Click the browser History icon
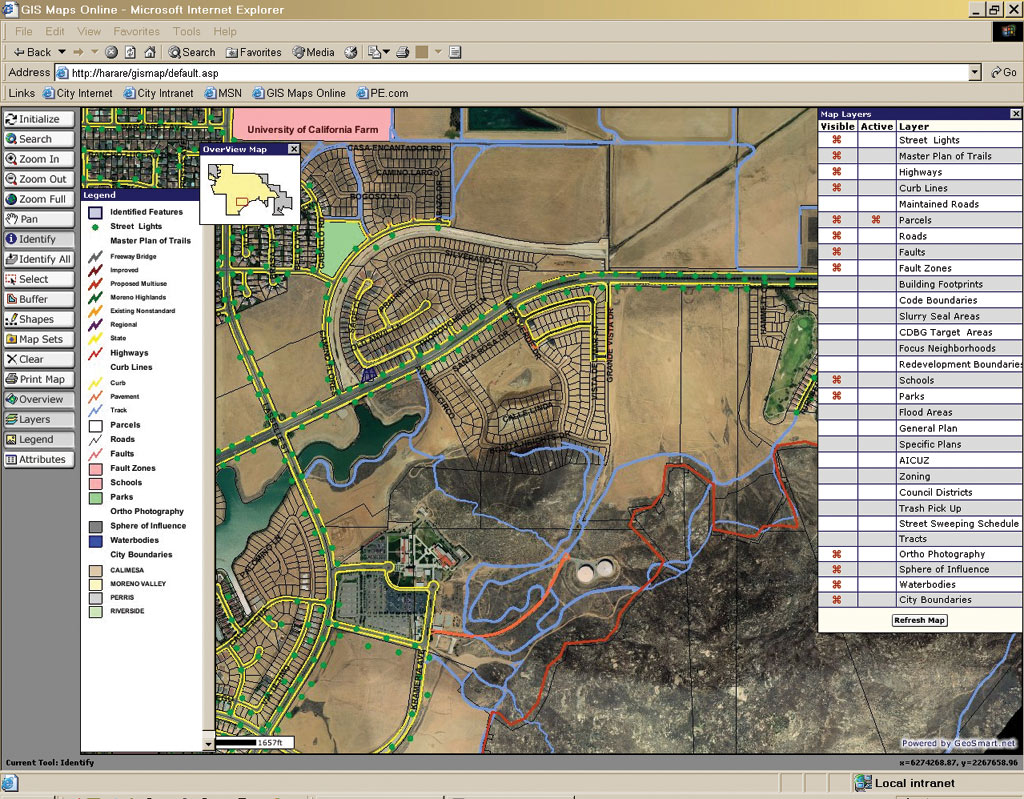 [x=351, y=52]
